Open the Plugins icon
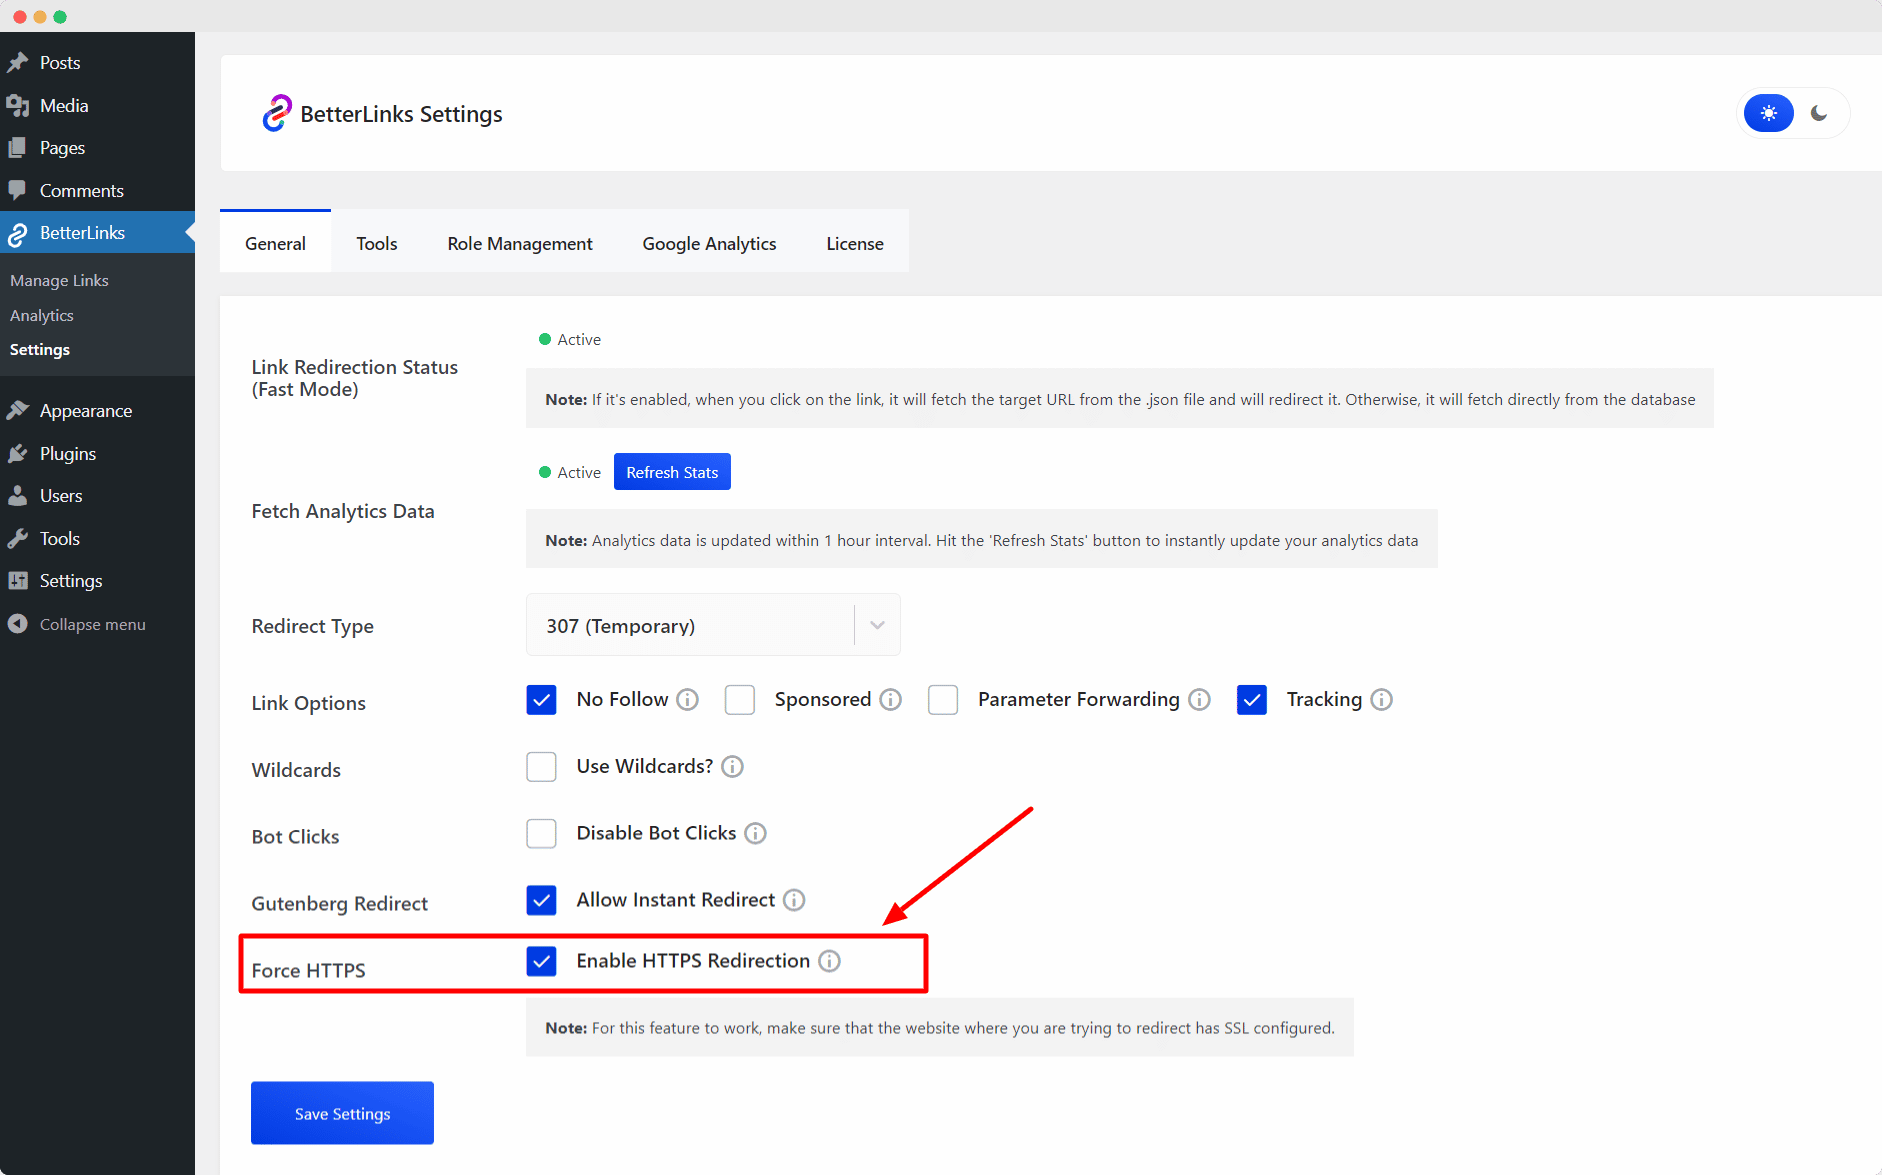The height and width of the screenshot is (1175, 1882). (18, 453)
